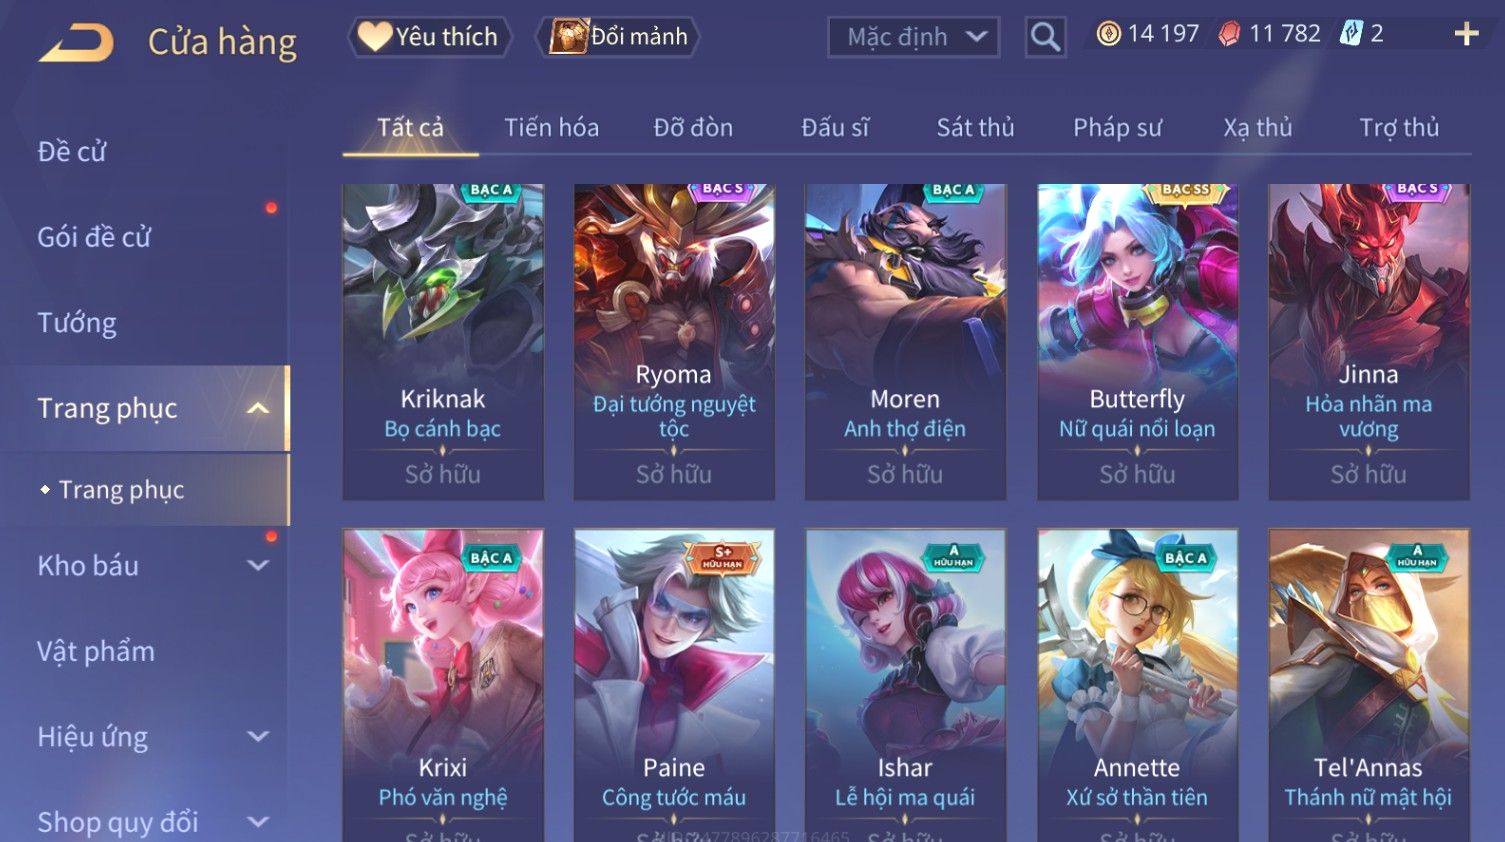Tap the red gem currency icon

pos(1229,34)
